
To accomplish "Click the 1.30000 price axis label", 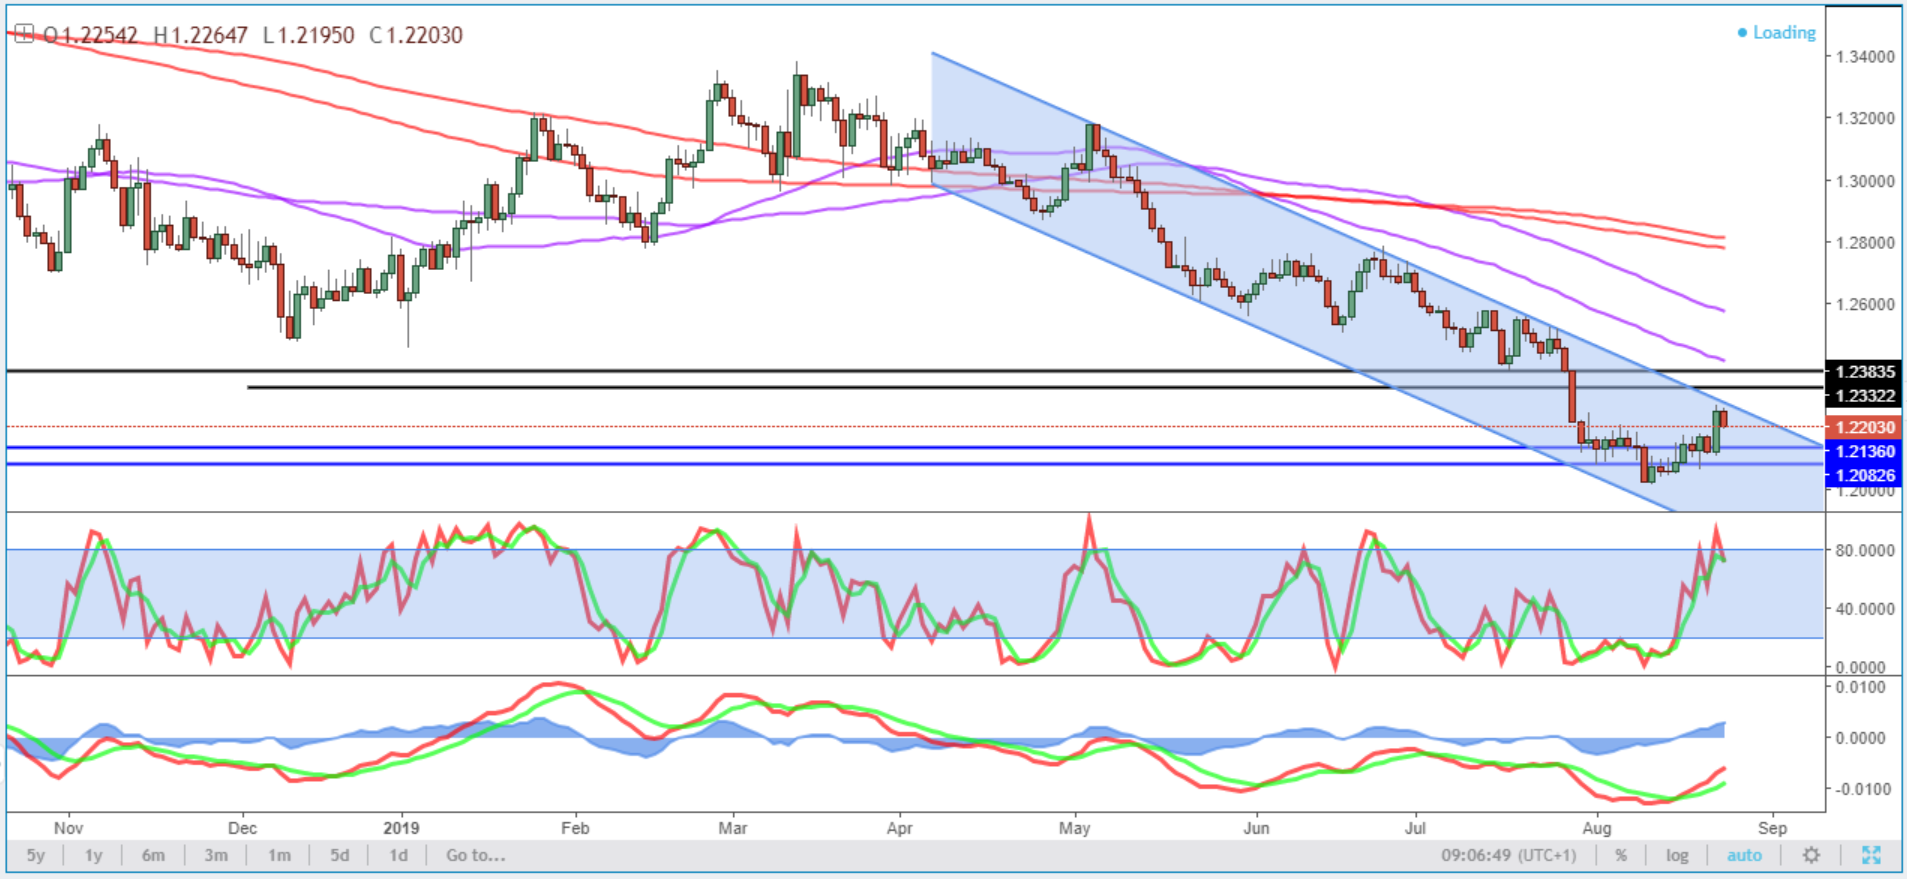I will (x=1865, y=181).
